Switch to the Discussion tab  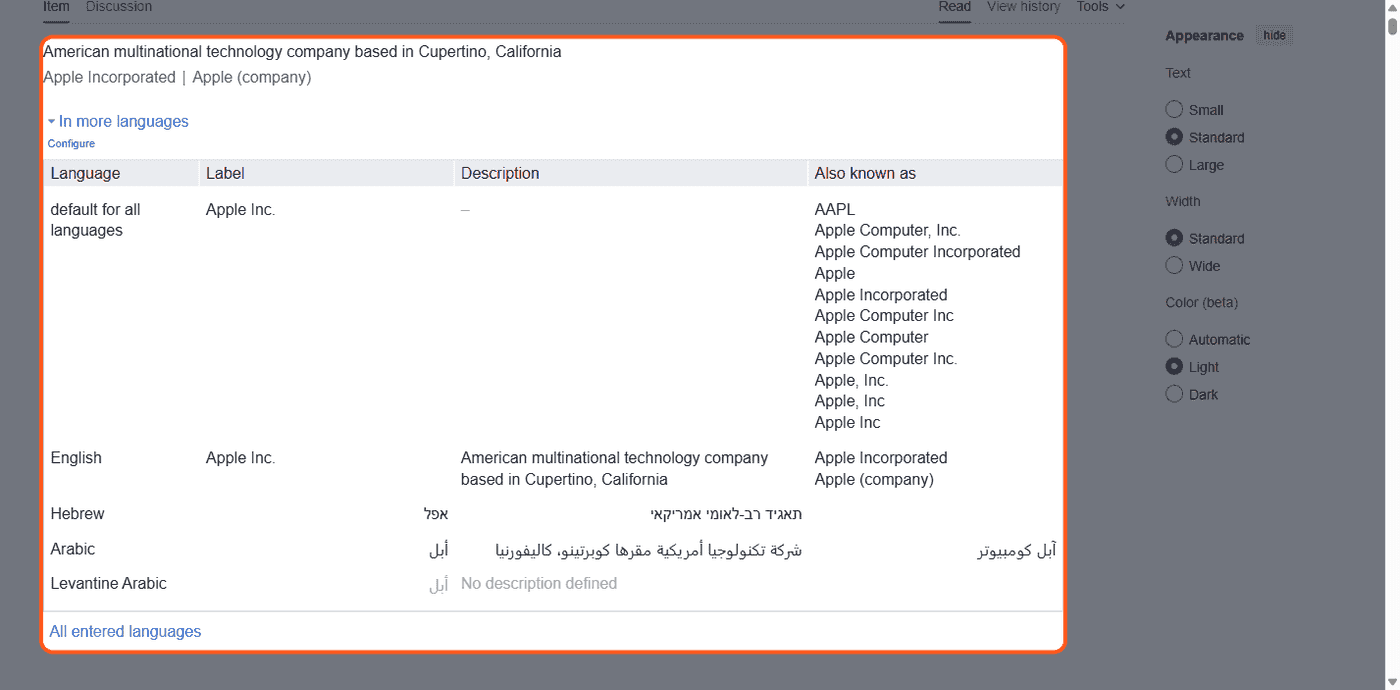tap(119, 7)
